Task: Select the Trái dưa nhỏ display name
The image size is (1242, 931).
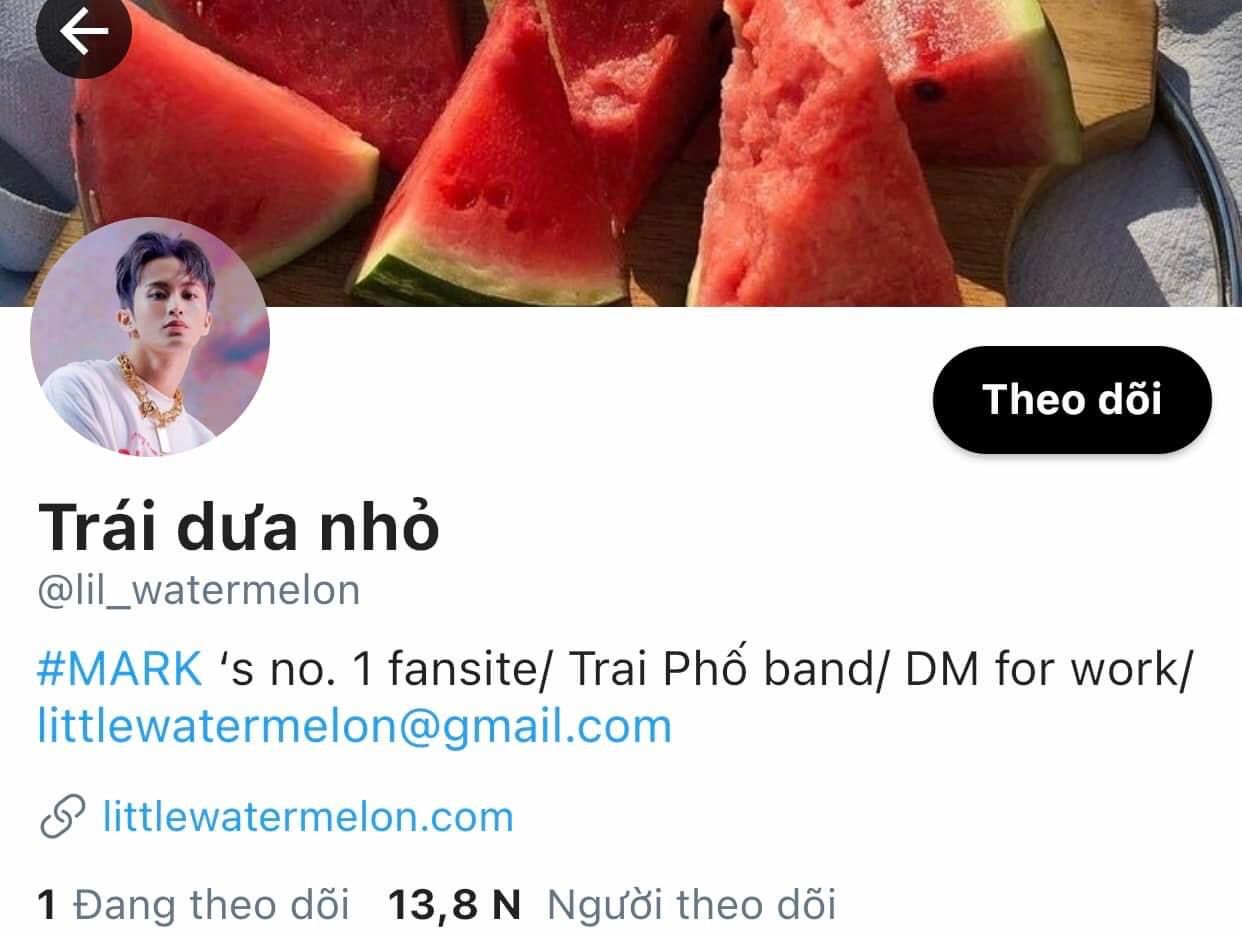Action: [239, 528]
